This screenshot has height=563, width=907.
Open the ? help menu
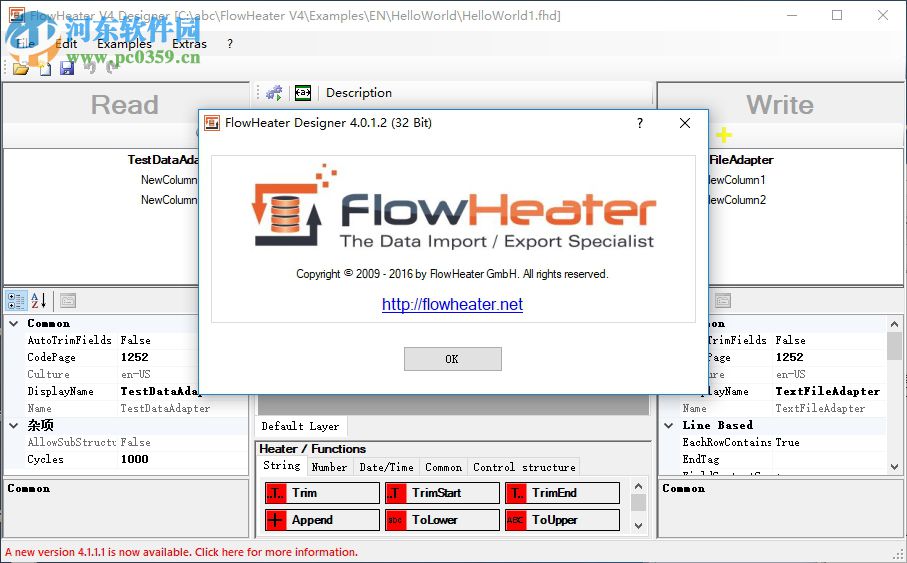coord(230,44)
